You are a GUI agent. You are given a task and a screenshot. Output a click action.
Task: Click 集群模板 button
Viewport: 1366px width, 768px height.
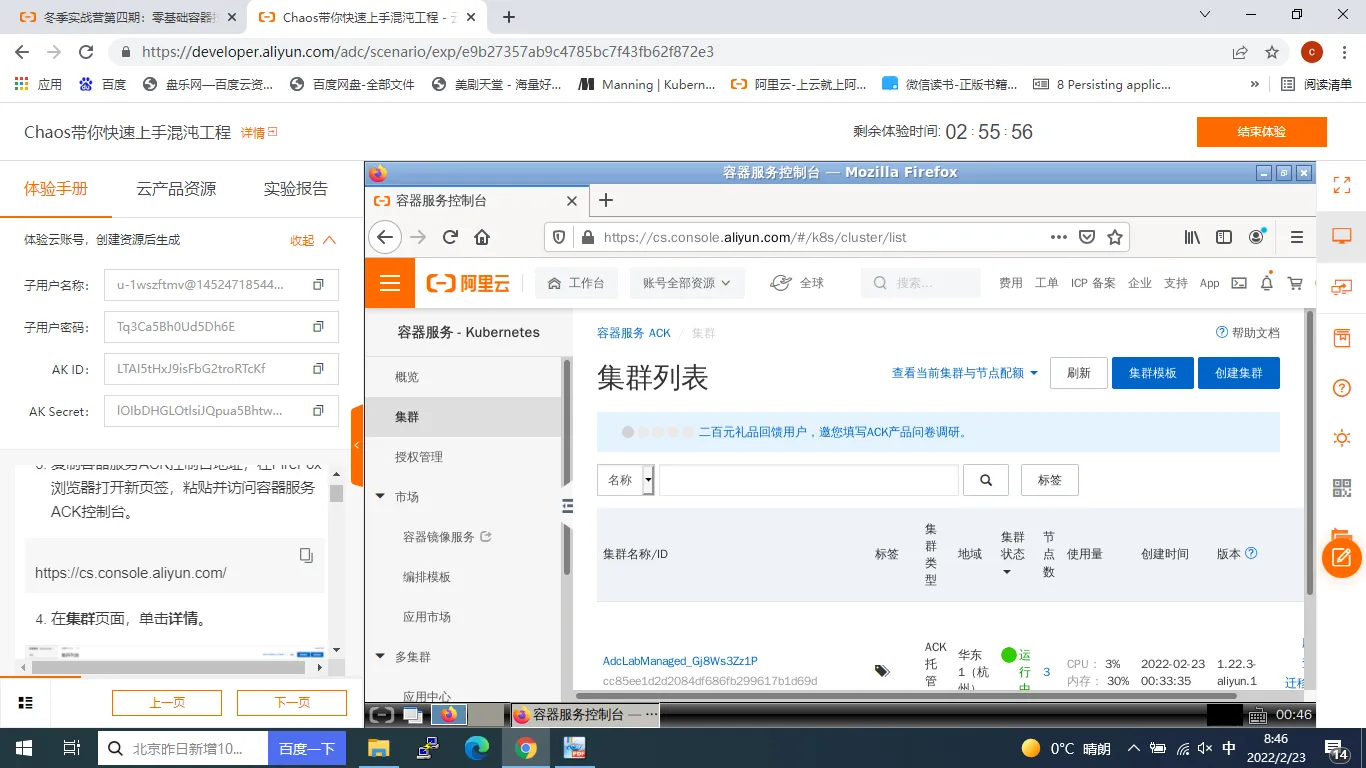(x=1153, y=373)
